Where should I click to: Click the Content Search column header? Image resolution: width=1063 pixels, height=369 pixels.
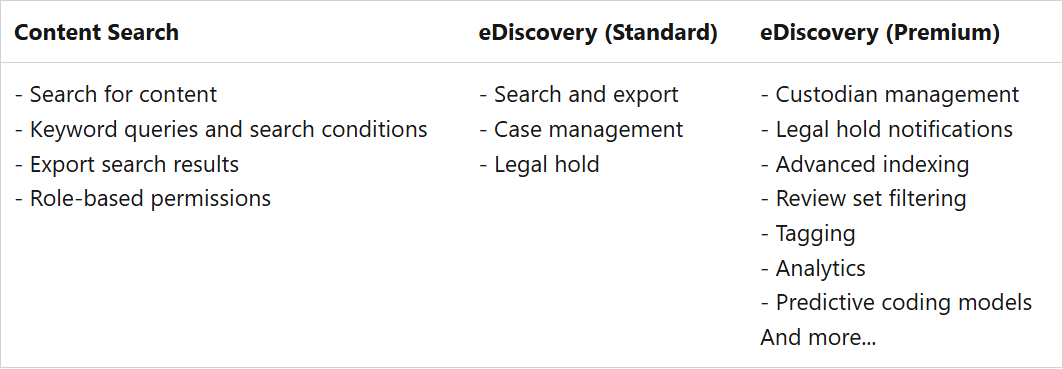click(97, 33)
